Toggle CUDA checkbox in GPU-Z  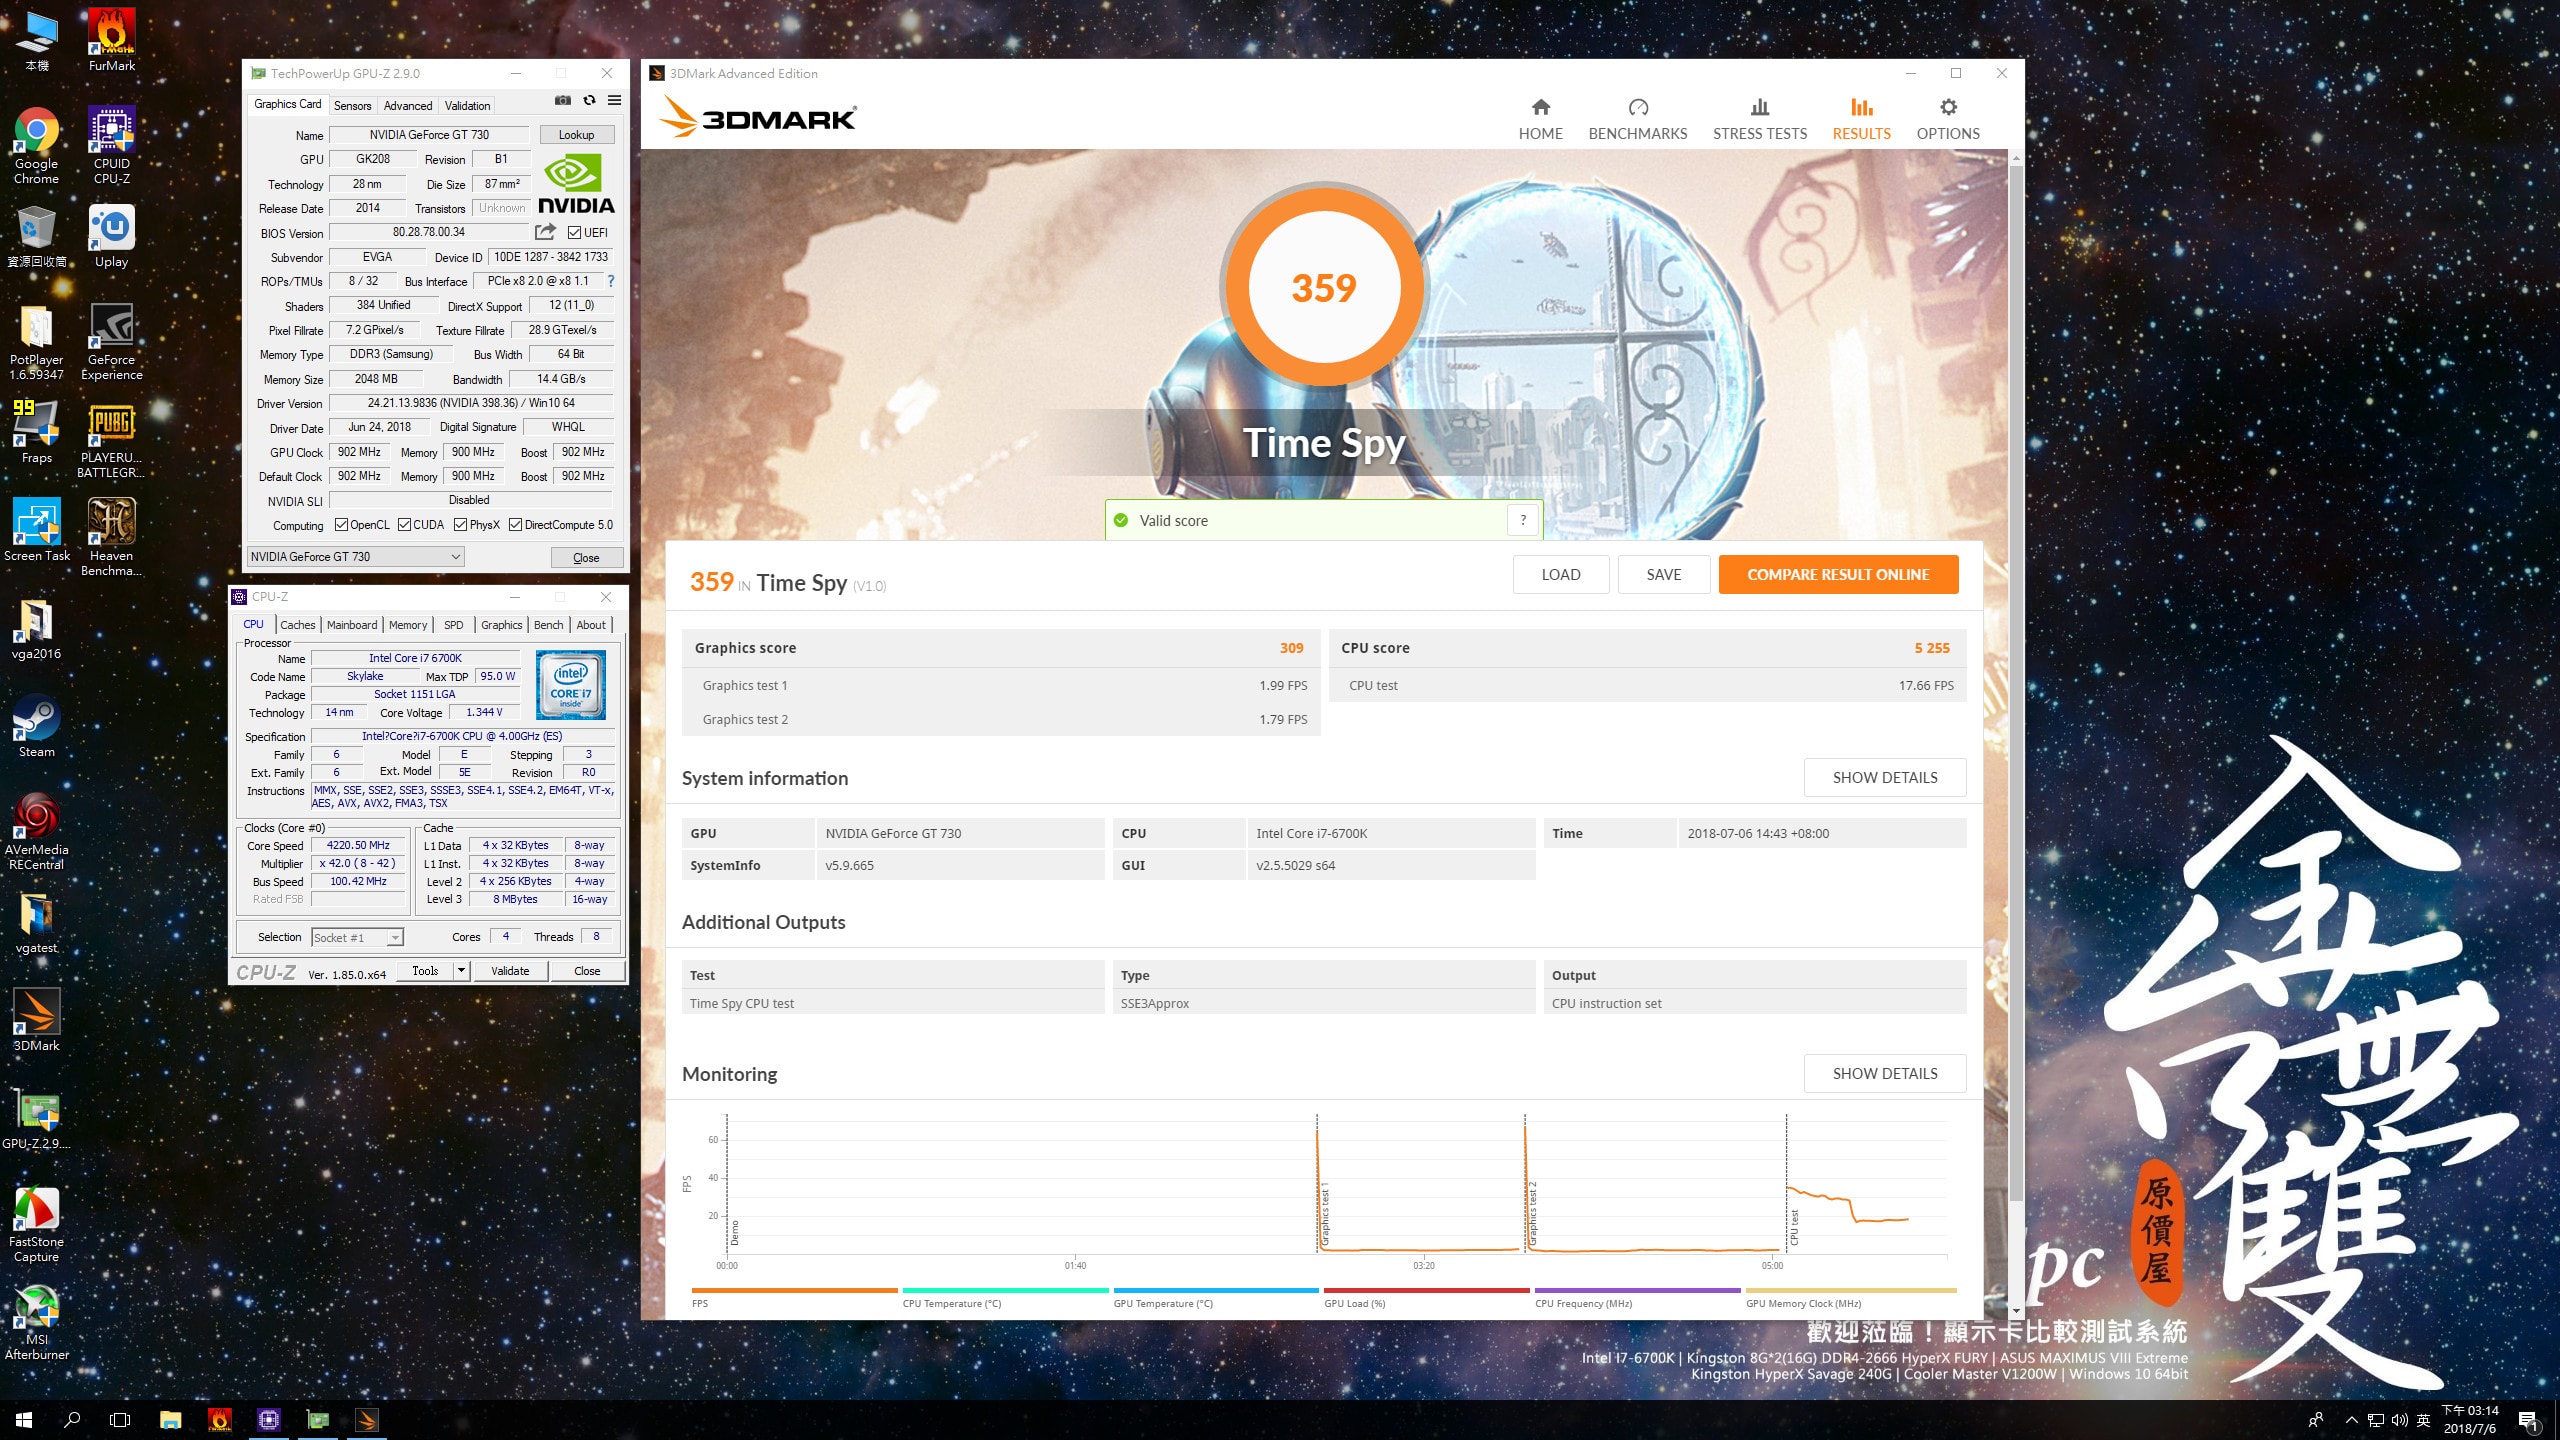tap(404, 525)
